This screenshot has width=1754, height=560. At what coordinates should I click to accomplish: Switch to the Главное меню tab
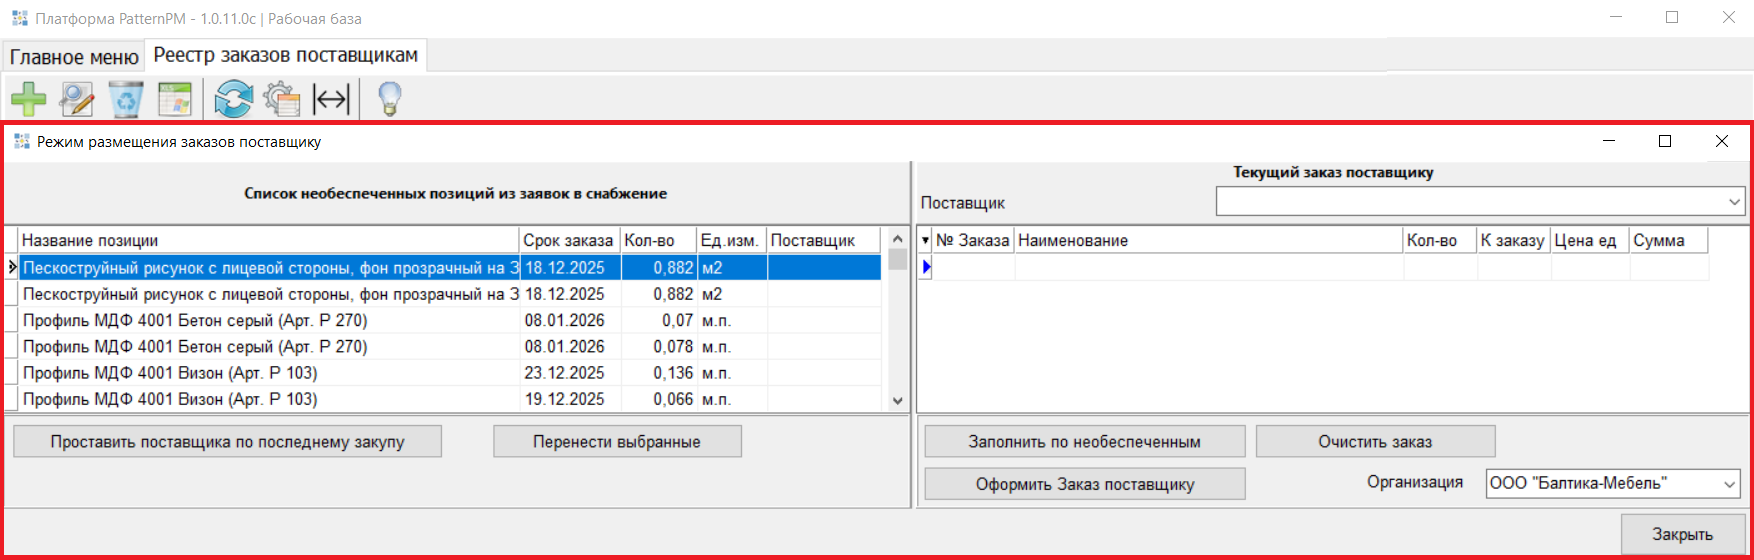click(73, 57)
